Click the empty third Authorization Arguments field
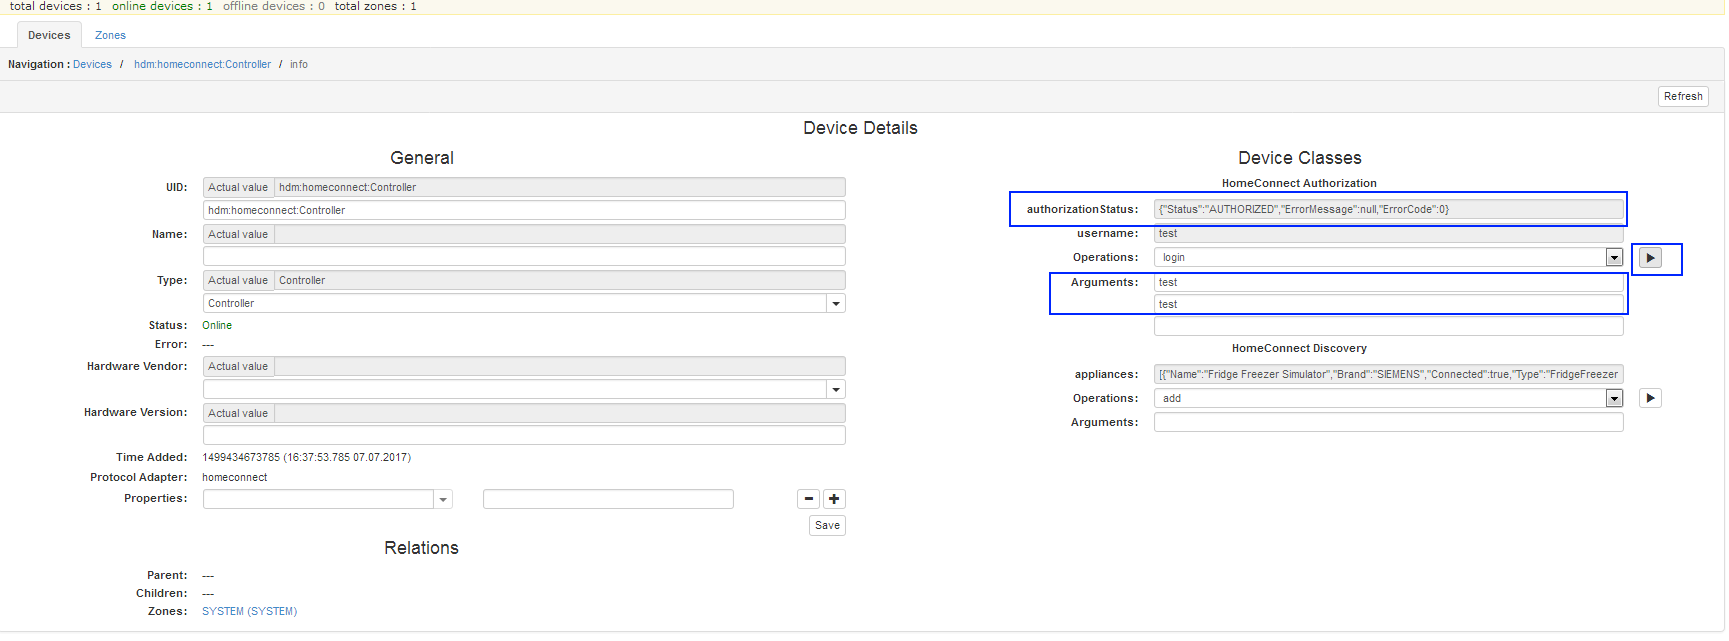Screen dimensions: 1729x641 coord(1388,326)
